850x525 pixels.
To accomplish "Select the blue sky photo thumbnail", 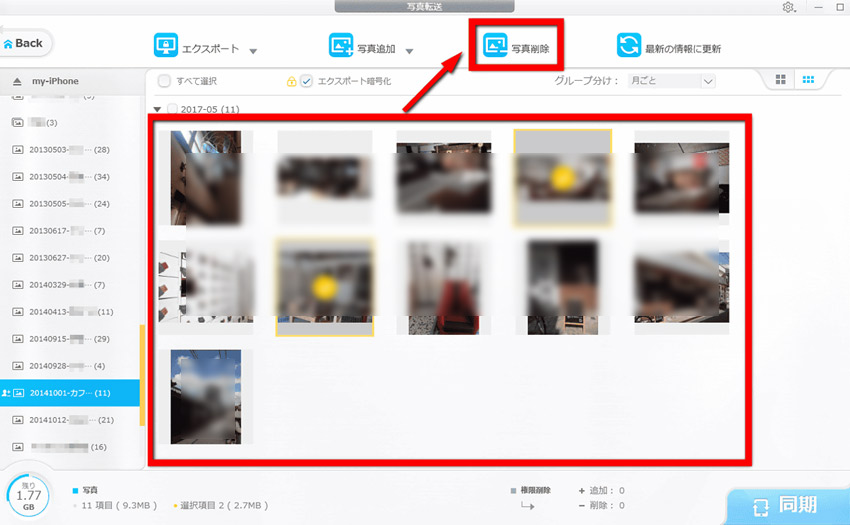I will pyautogui.click(x=206, y=397).
